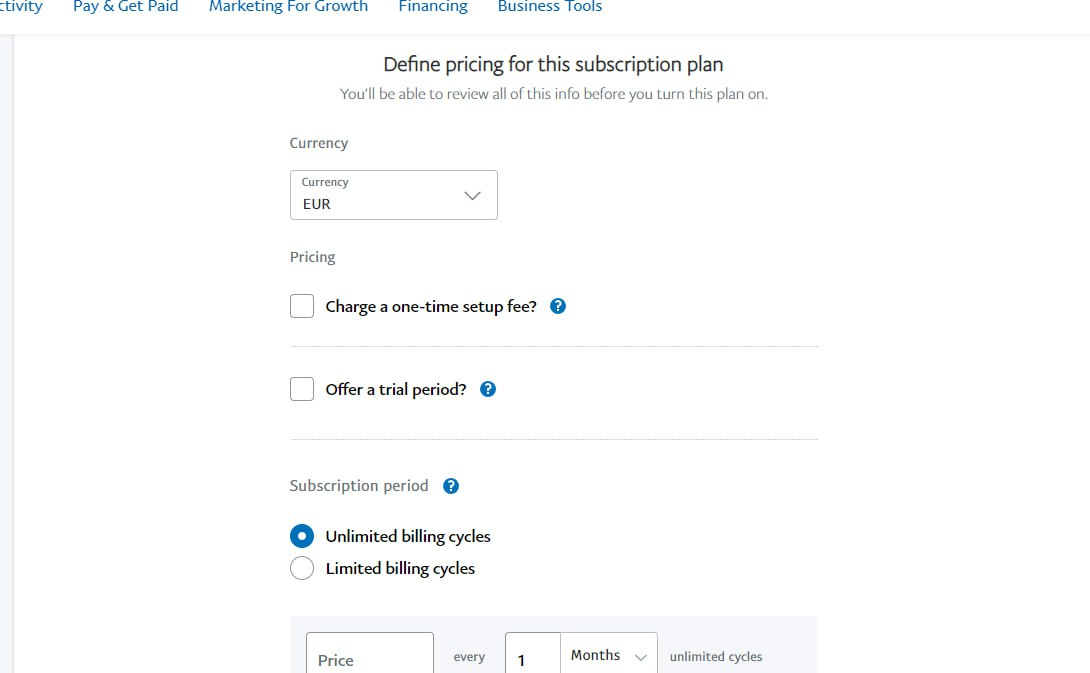Screen dimensions: 1090x673
Task: Enable the one-time setup fee checkbox
Action: 302,306
